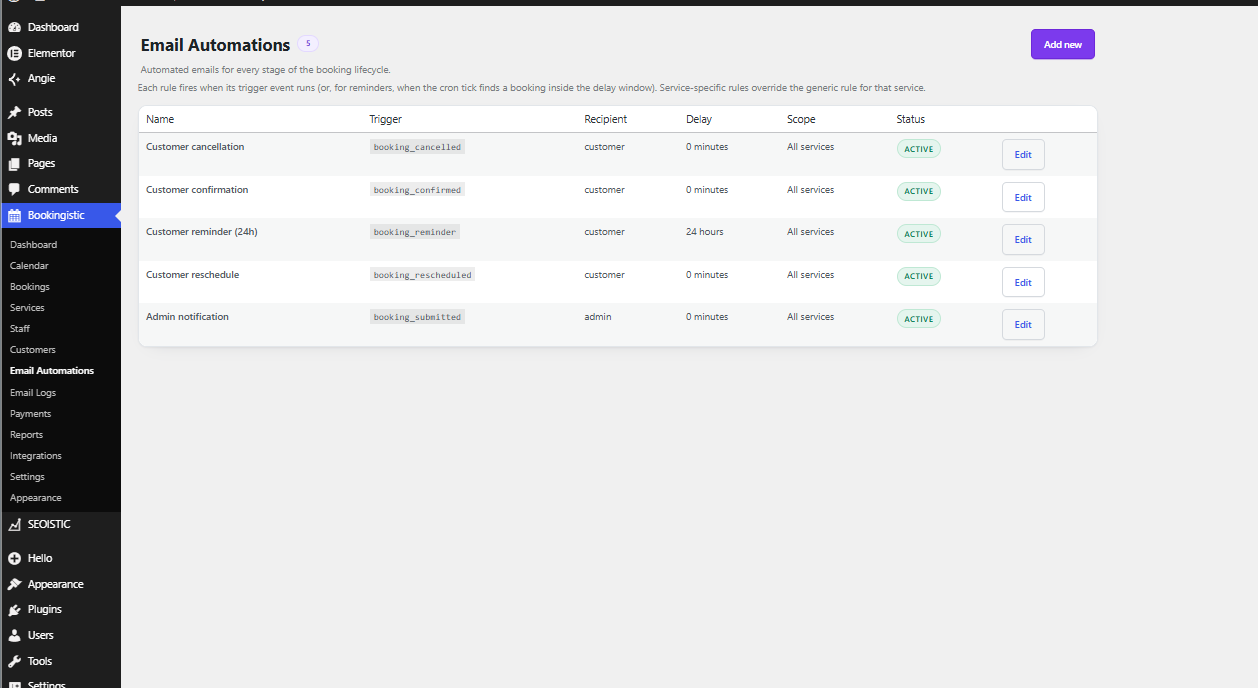Click the 24 hours delay value
Image resolution: width=1258 pixels, height=688 pixels.
pos(705,232)
